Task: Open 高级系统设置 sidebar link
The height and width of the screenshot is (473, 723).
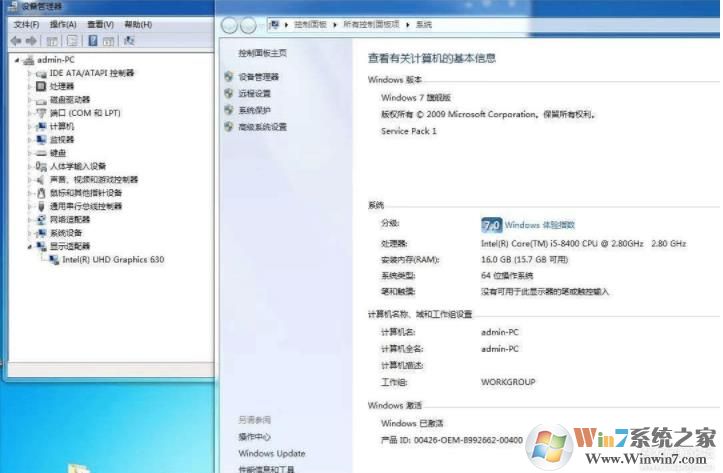Action: [262, 127]
